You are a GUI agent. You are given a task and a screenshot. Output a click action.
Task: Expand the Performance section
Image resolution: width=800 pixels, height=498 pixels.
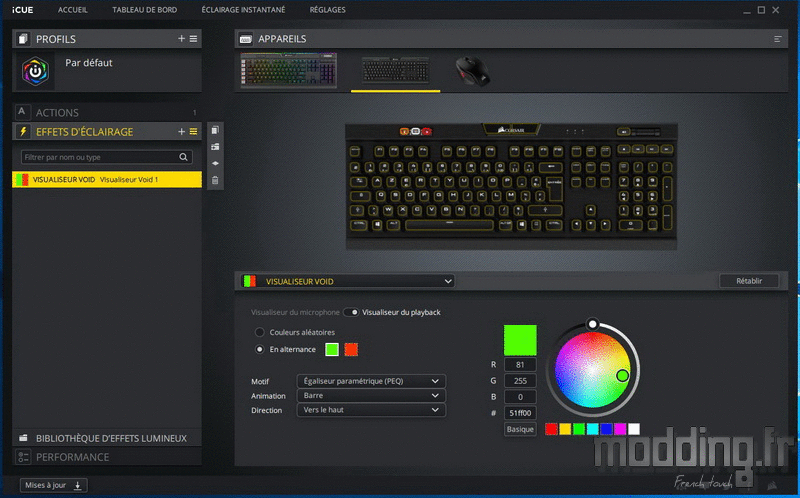(x=107, y=457)
